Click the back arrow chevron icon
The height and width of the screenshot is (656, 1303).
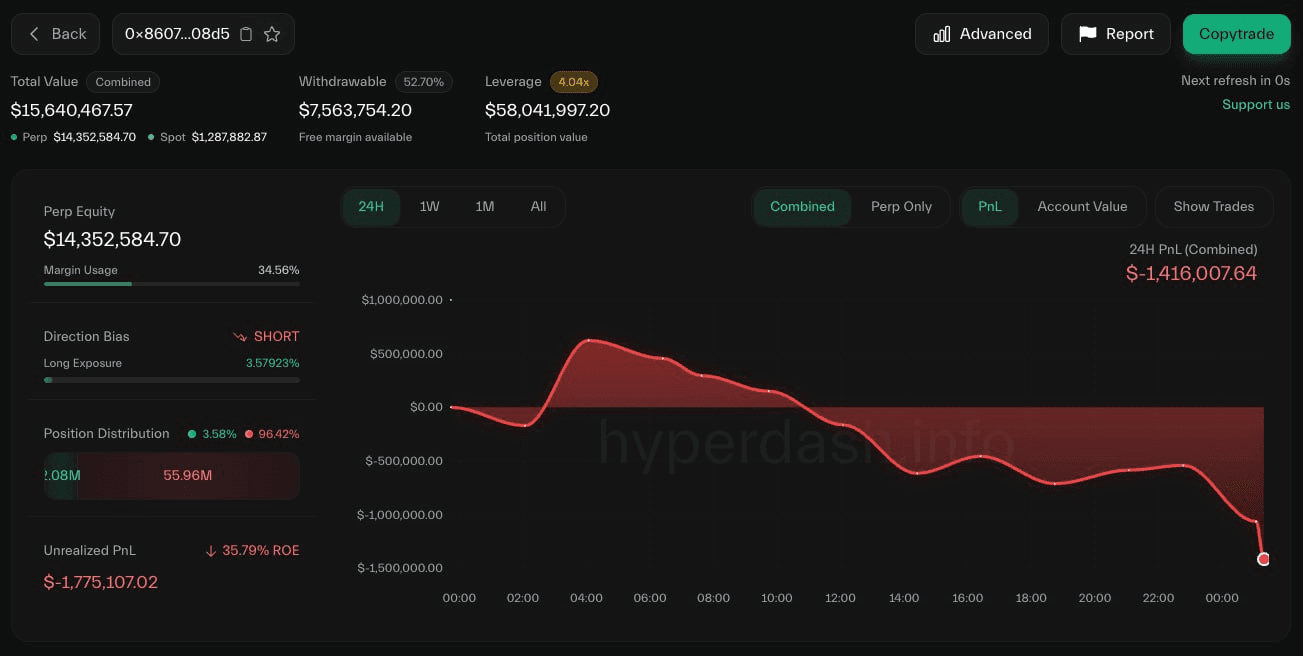(x=34, y=34)
